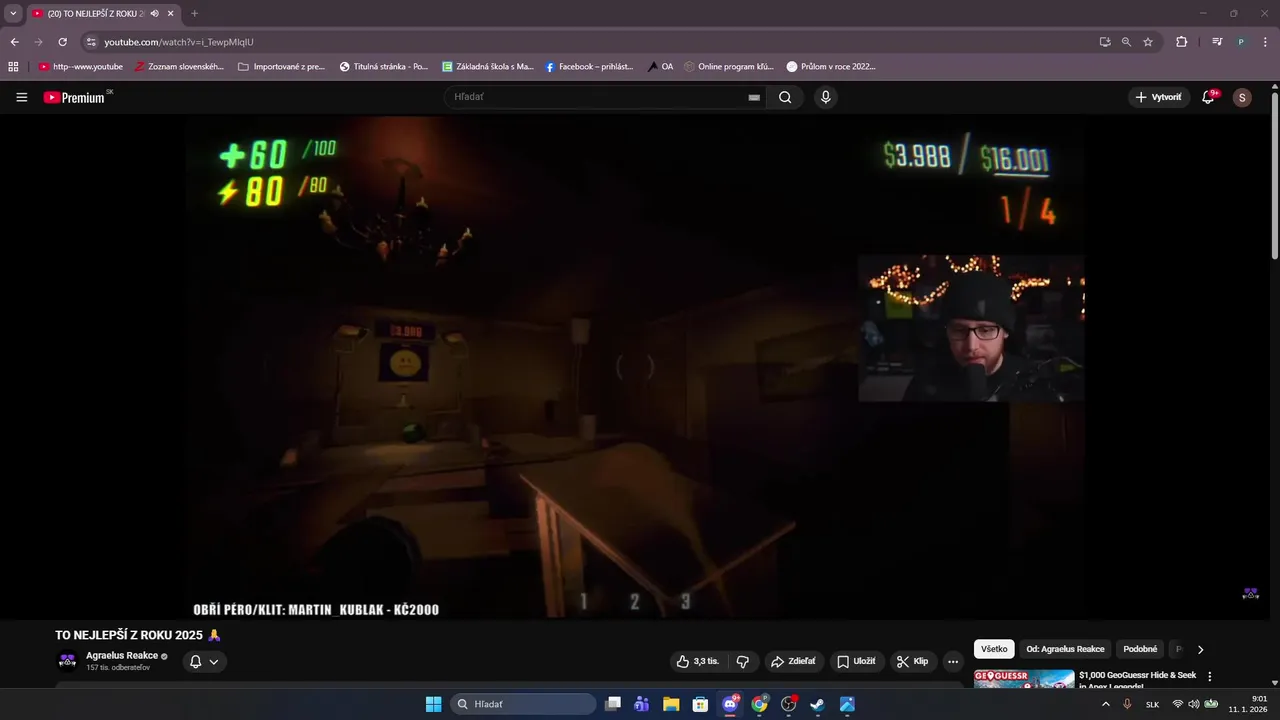Open the YouTube notifications bell
Viewport: 1280px width, 720px height.
point(1208,97)
